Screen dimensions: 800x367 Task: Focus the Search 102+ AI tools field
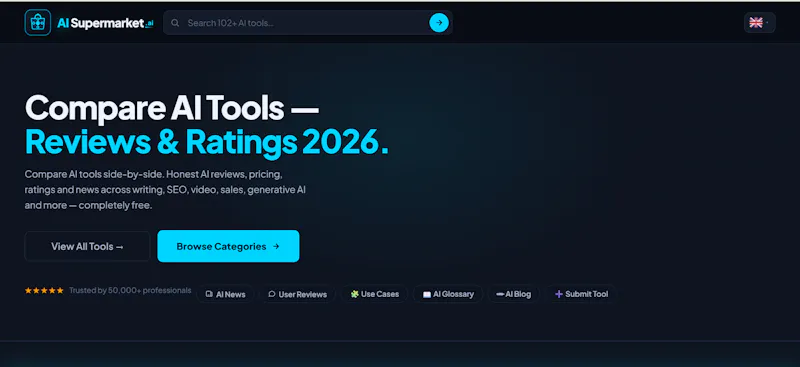(x=308, y=22)
